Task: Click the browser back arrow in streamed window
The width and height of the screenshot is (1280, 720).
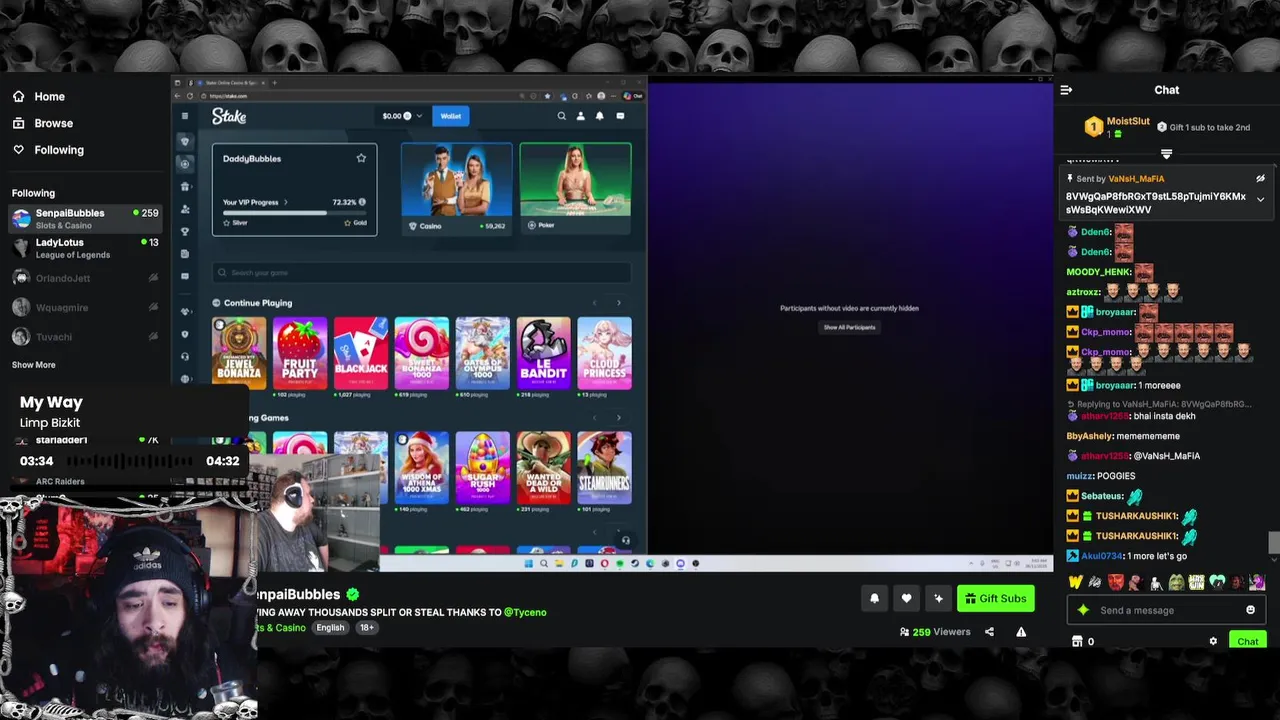Action: 178,96
